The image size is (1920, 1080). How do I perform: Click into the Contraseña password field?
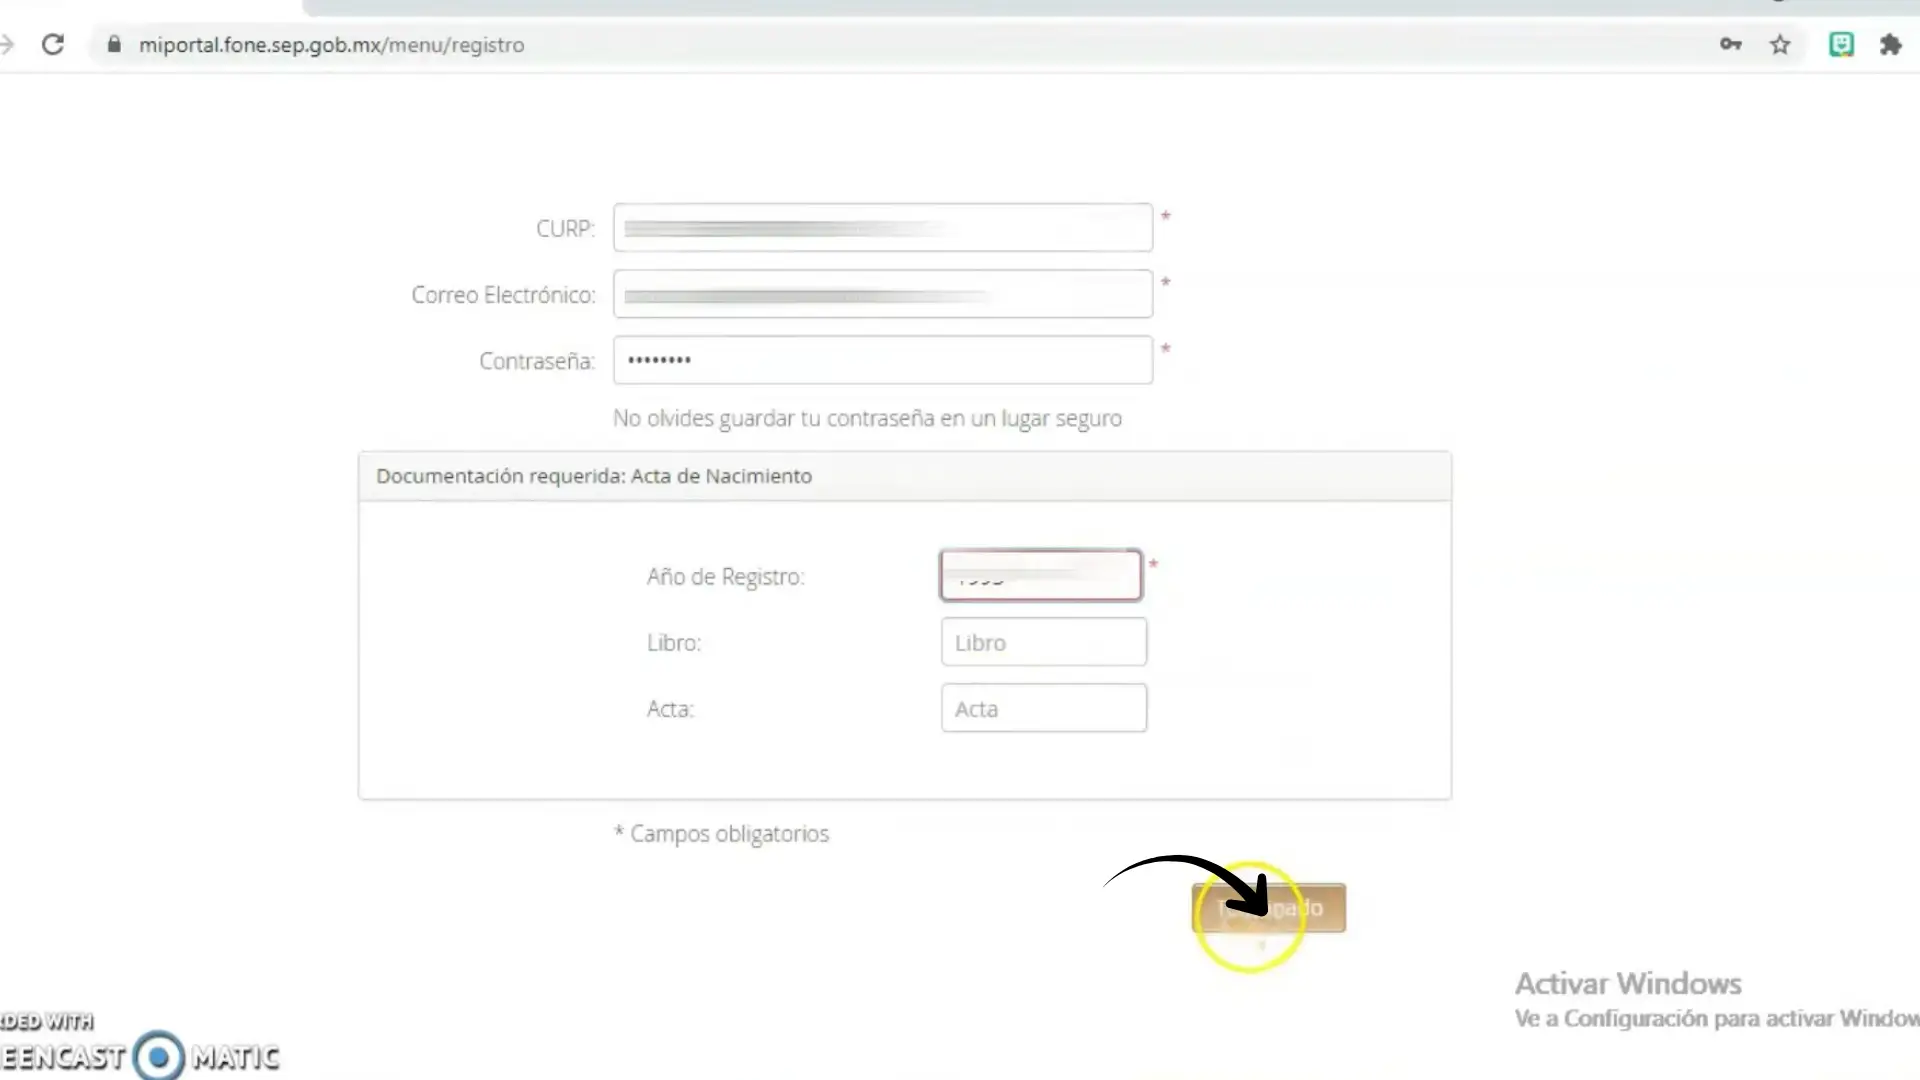(x=883, y=360)
